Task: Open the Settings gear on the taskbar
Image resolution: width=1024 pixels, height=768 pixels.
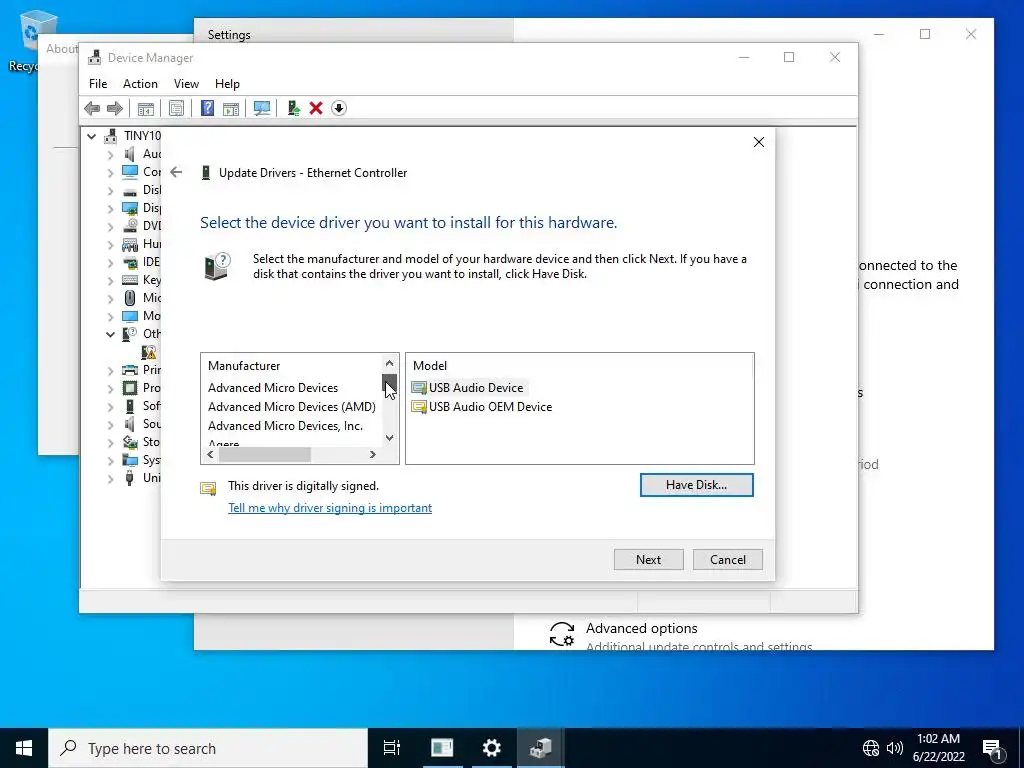Action: (491, 748)
